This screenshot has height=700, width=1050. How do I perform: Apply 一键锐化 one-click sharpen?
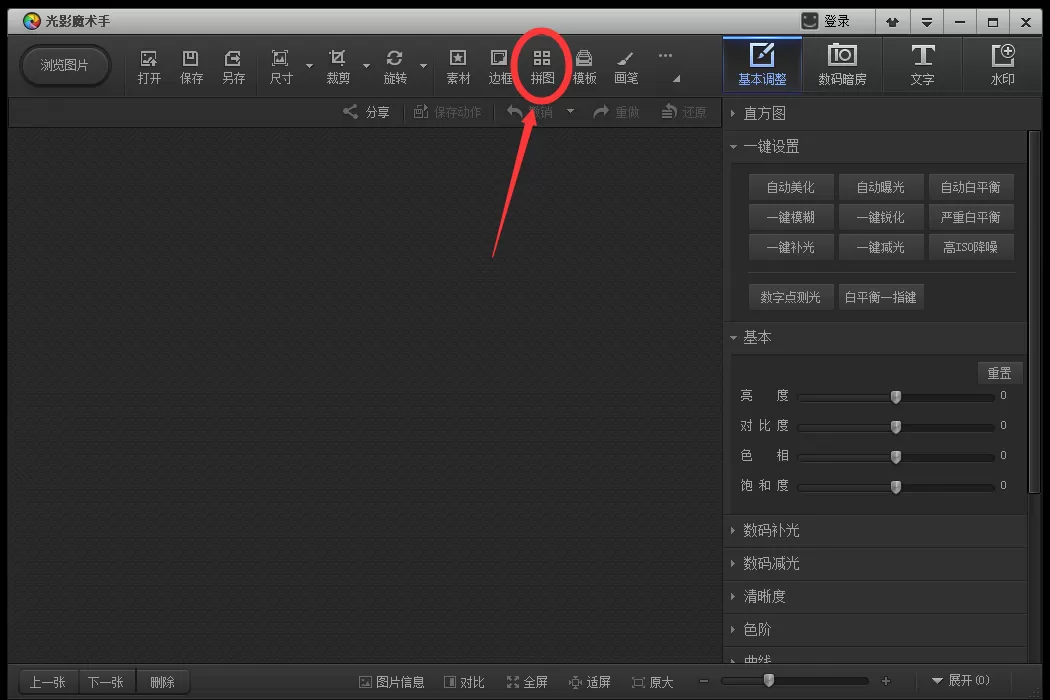[881, 217]
